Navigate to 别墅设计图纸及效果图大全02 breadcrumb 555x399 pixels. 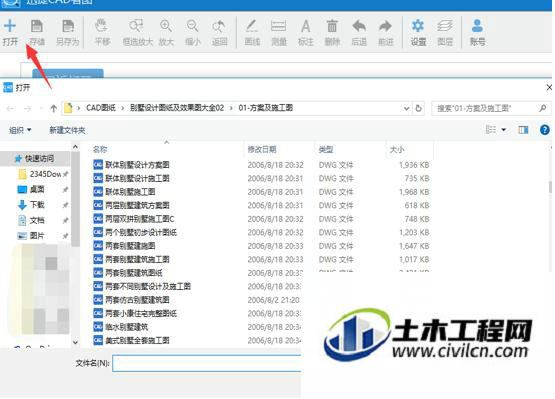coord(177,108)
